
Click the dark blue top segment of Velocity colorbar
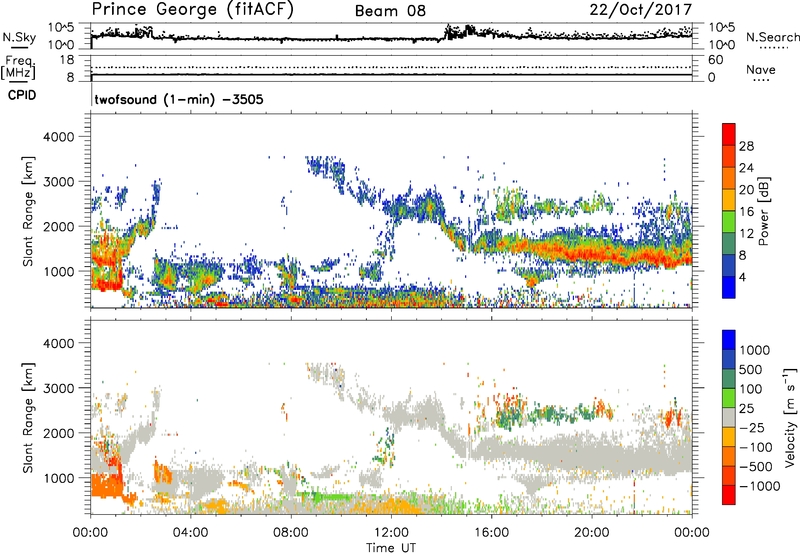pyautogui.click(x=729, y=340)
